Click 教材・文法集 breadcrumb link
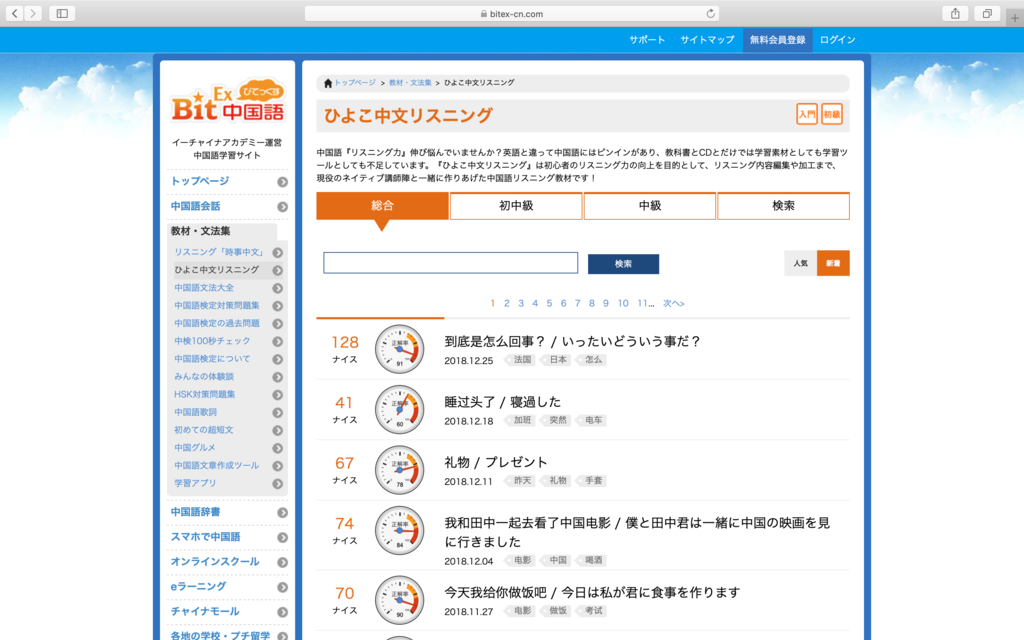Viewport: 1024px width, 640px height. point(410,83)
